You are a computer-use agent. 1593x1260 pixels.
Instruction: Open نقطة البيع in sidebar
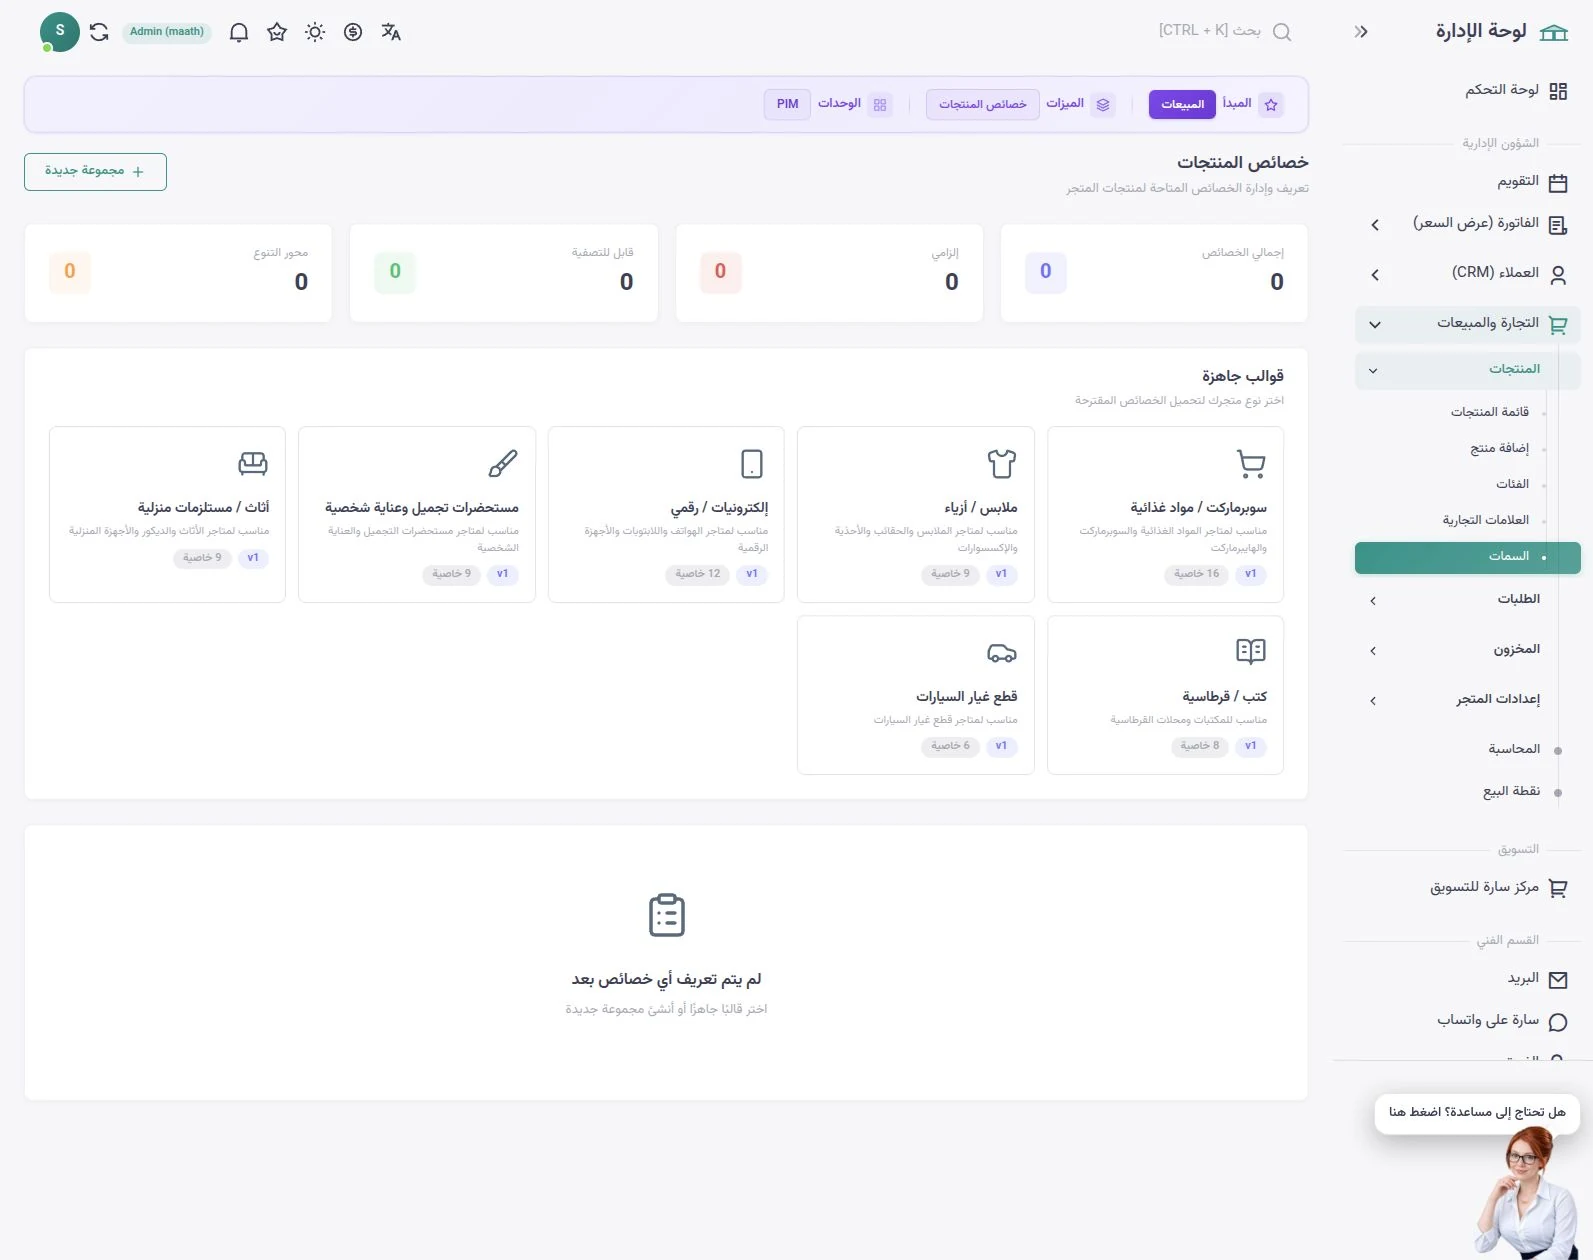point(1511,791)
